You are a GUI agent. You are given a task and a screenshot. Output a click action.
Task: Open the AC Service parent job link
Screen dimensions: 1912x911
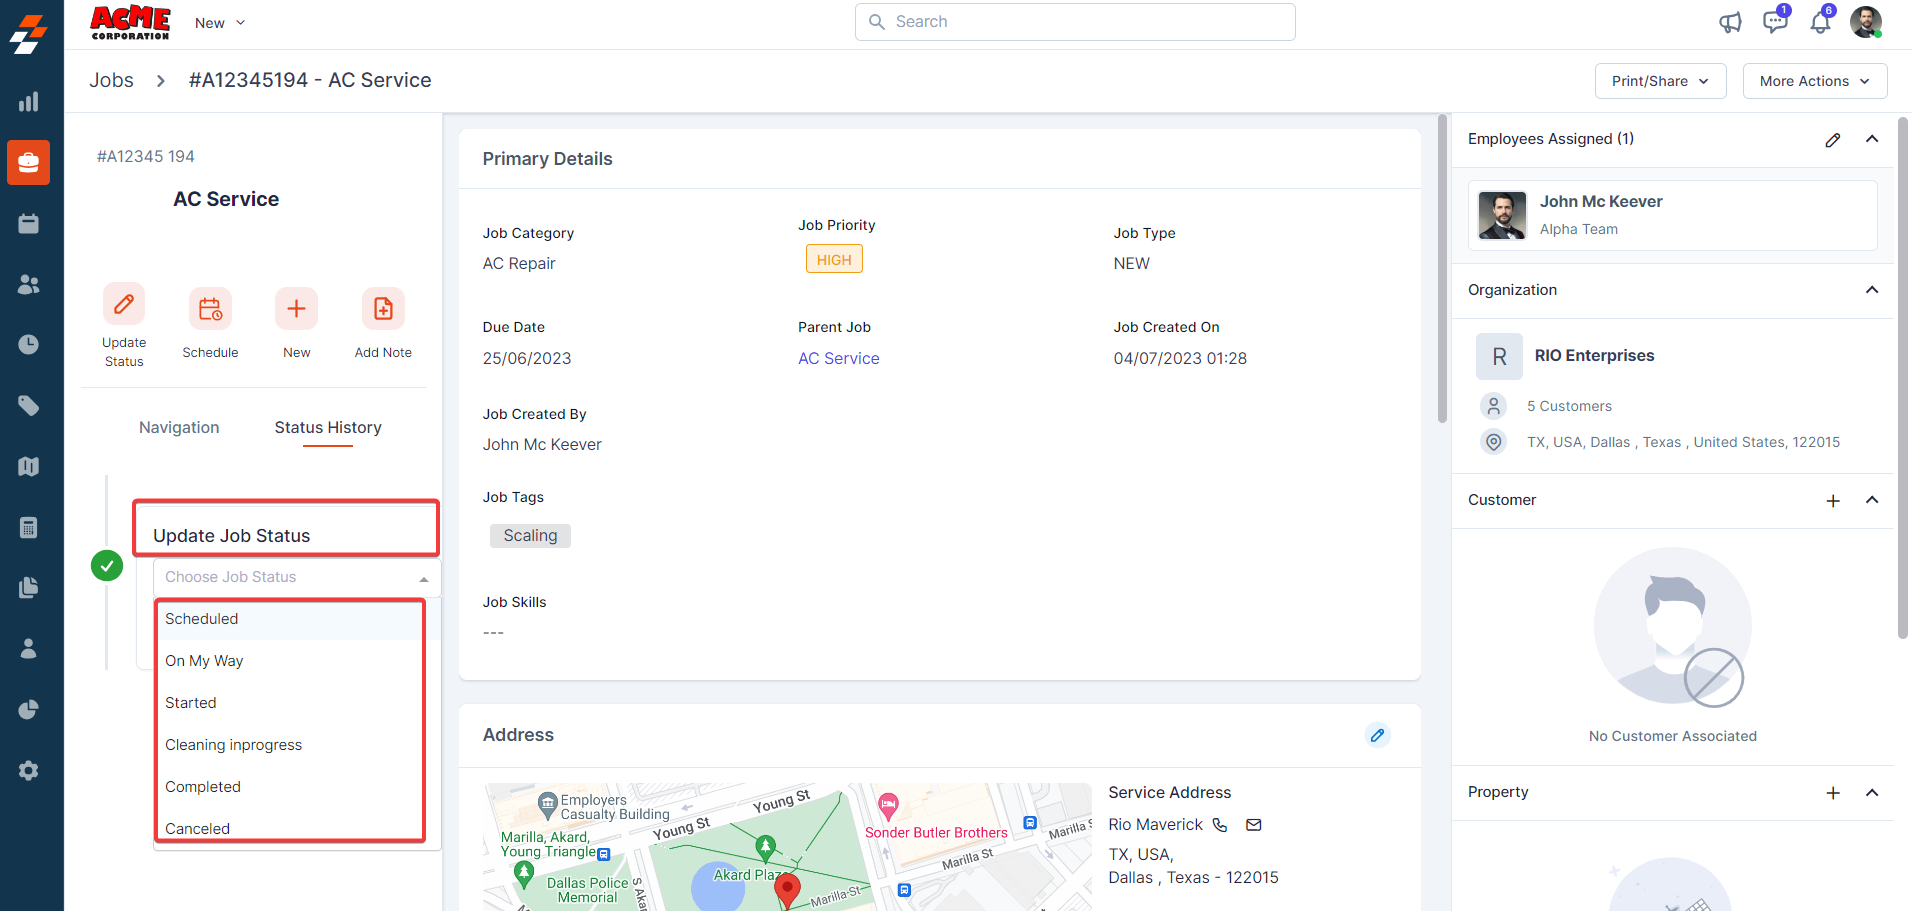pyautogui.click(x=838, y=358)
